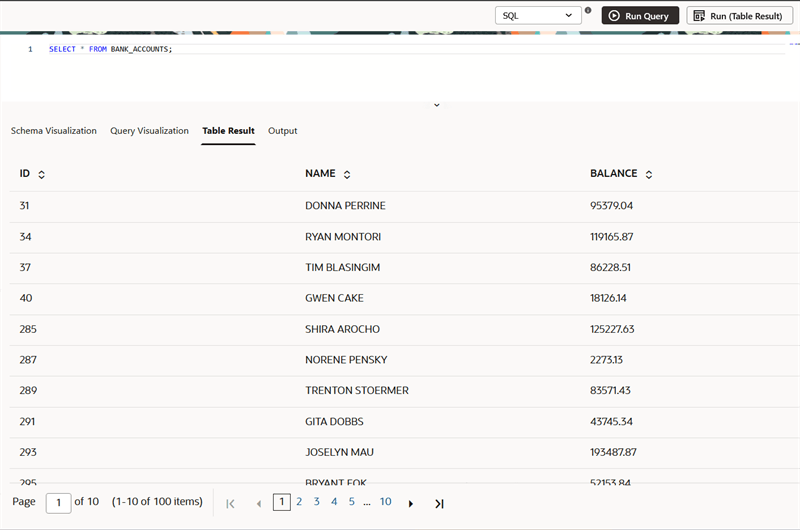Go to page 10 link
Screen dimensions: 800x530
click(x=385, y=501)
